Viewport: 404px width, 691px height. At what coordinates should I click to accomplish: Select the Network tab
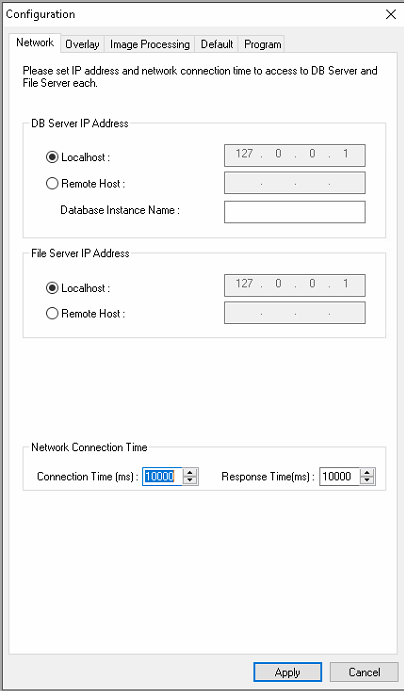[x=35, y=43]
